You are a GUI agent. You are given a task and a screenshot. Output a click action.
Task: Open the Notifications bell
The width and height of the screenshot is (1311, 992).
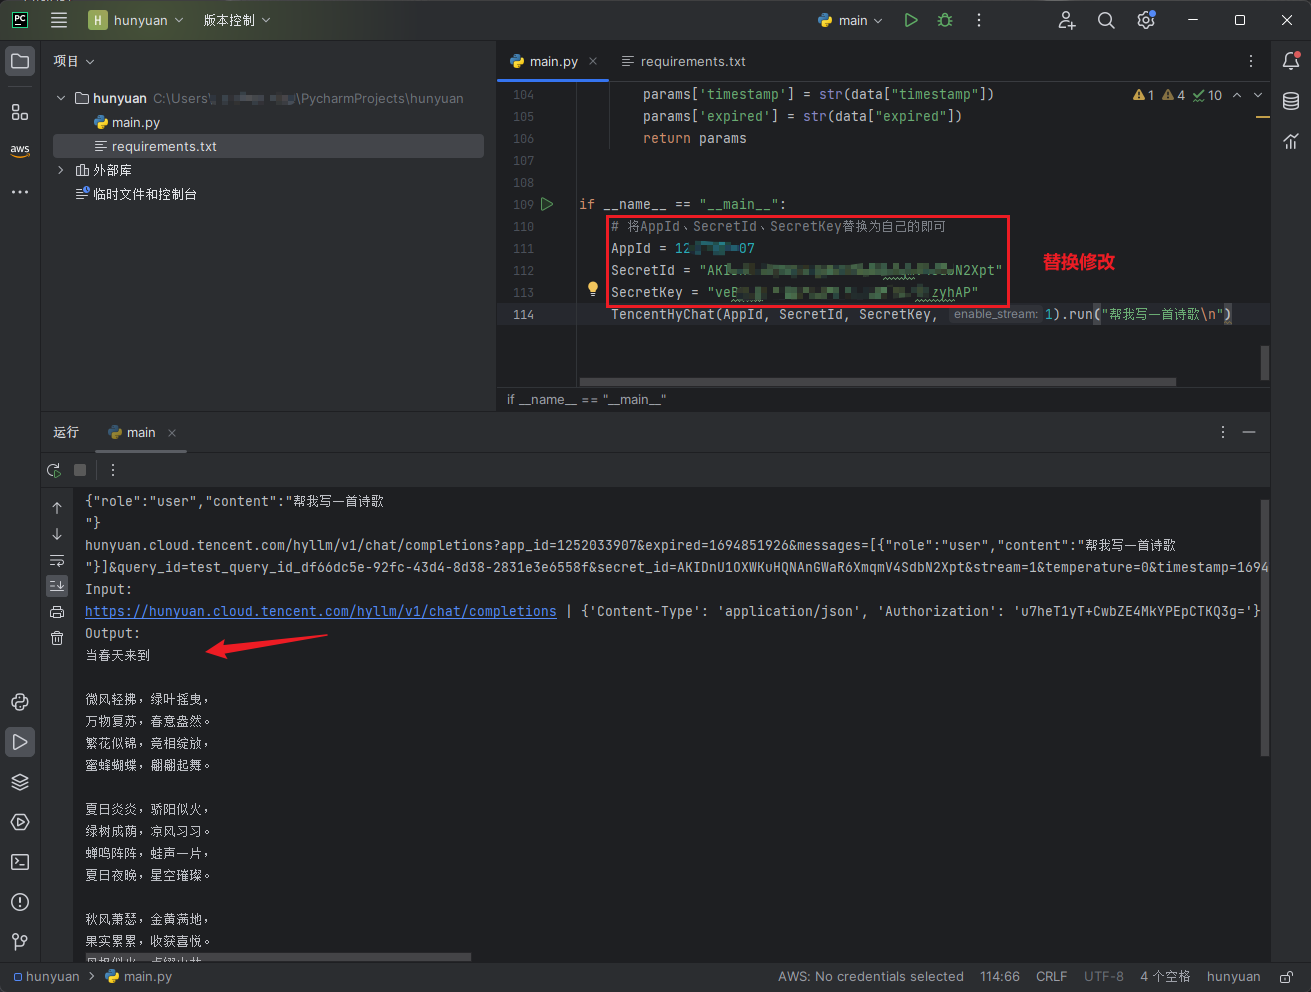coord(1291,61)
